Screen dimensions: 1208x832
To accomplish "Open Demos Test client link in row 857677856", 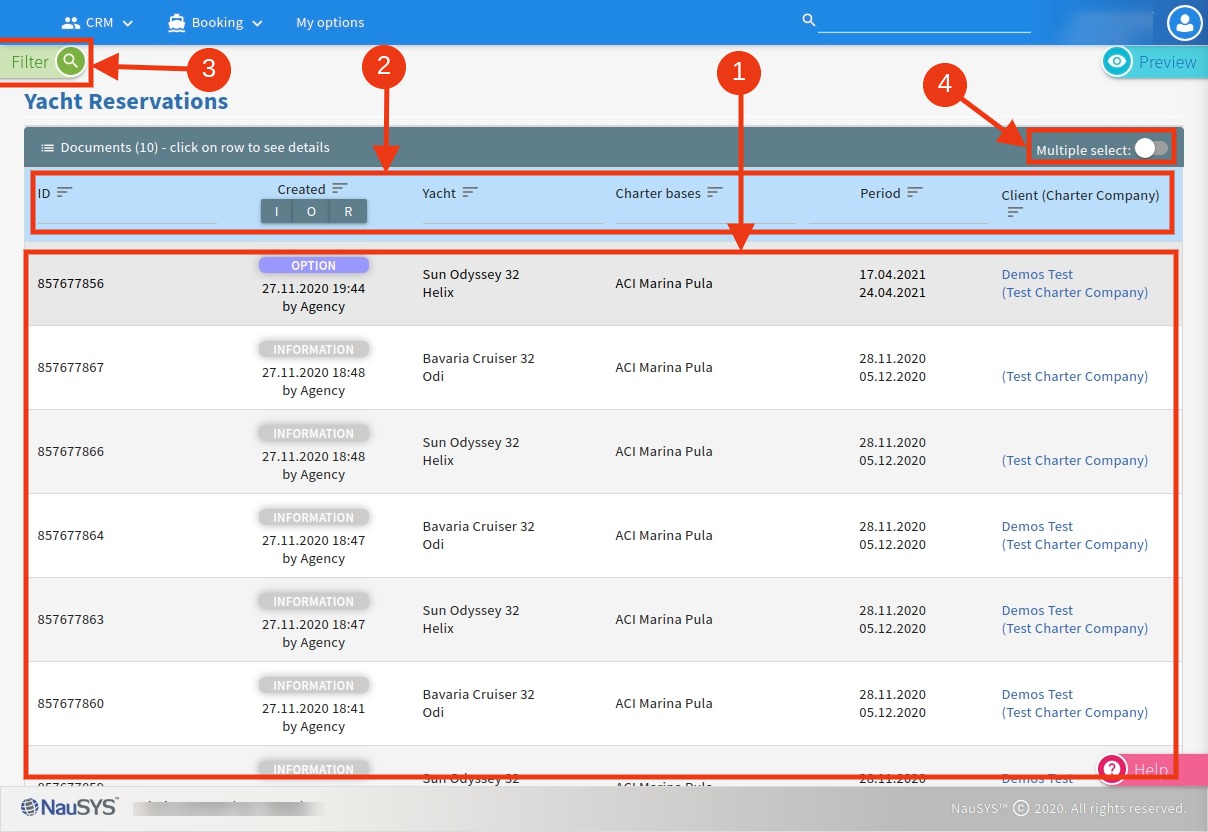I will pos(1037,275).
